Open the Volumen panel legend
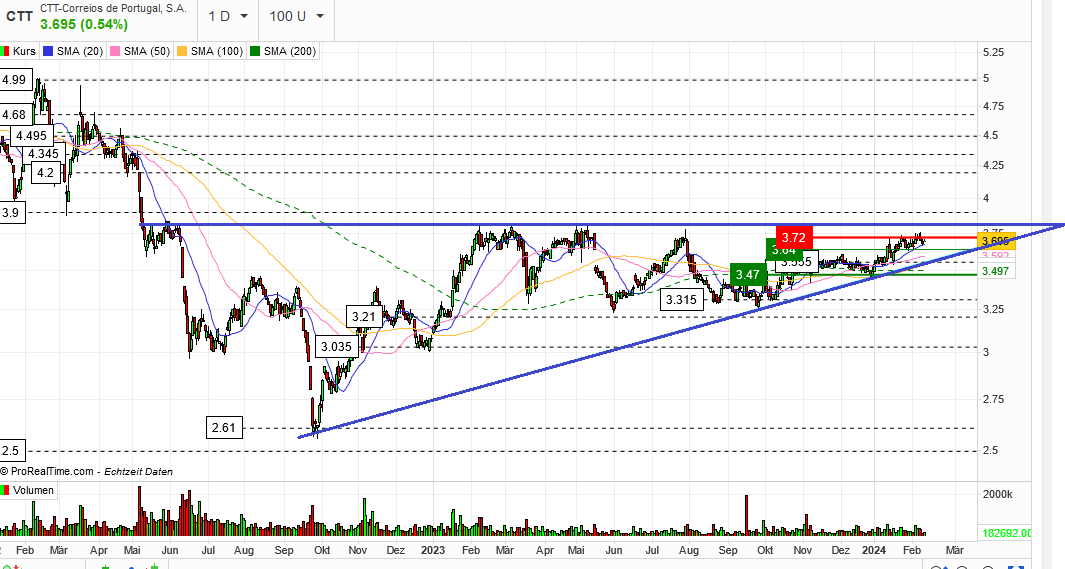This screenshot has width=1065, height=569. pos(28,490)
